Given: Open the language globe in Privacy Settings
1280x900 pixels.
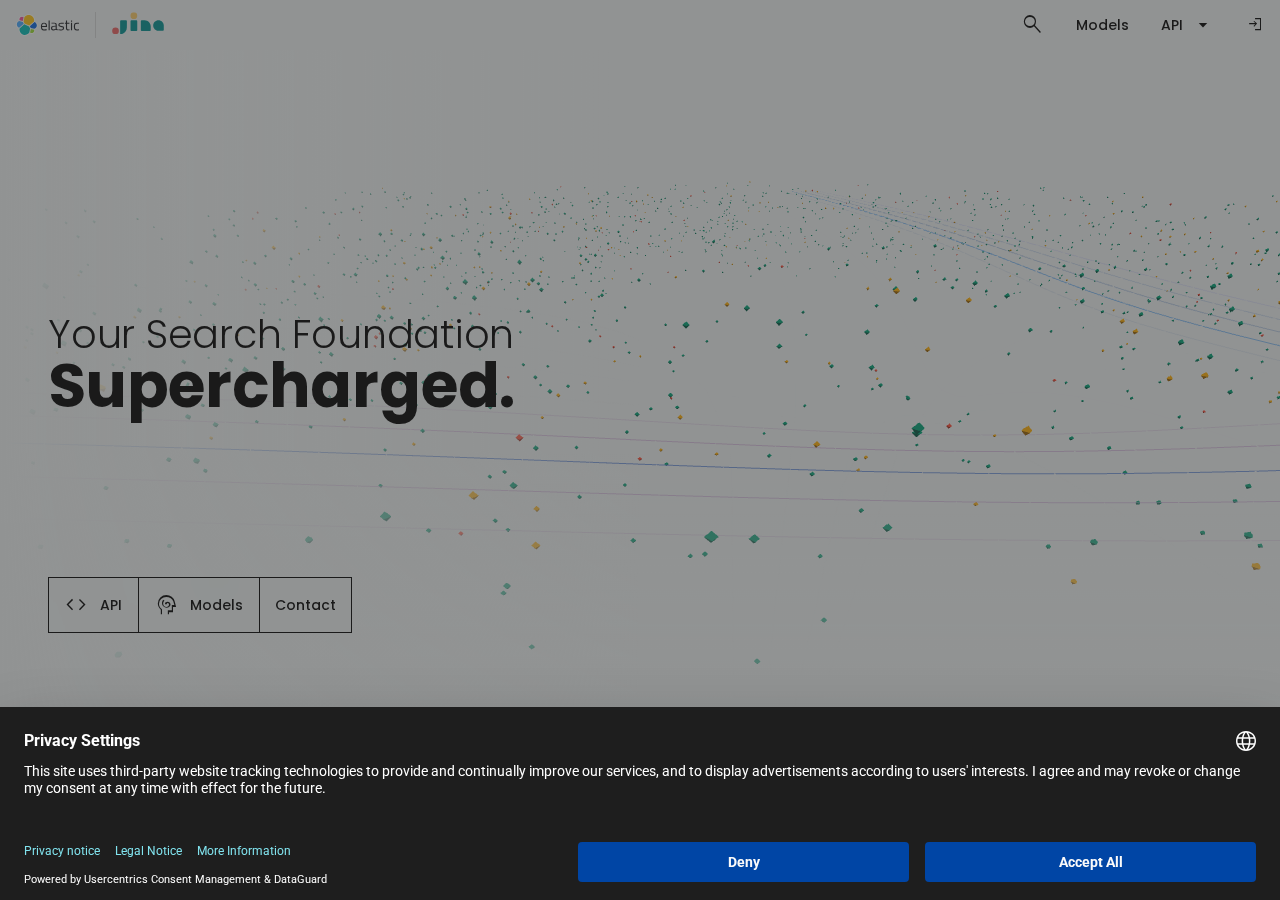Looking at the screenshot, I should (1246, 741).
